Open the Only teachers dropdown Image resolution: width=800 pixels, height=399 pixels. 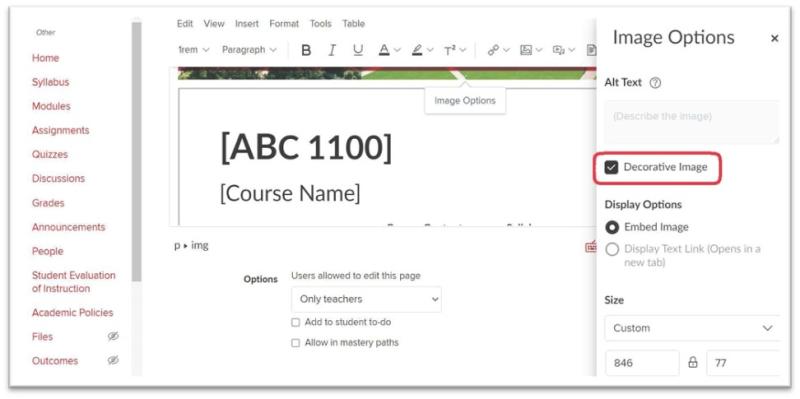pos(366,300)
